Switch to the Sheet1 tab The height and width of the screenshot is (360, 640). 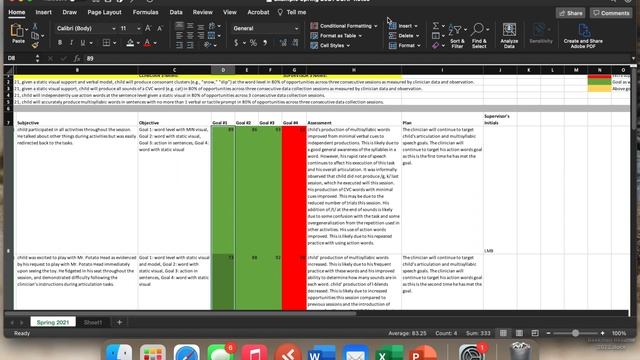click(93, 322)
